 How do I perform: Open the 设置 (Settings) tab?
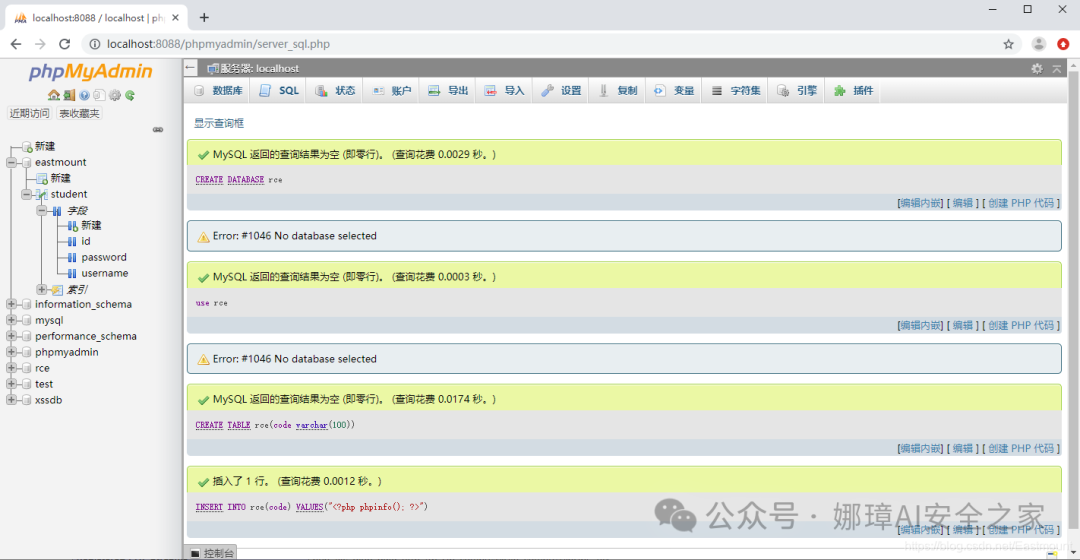[x=561, y=91]
